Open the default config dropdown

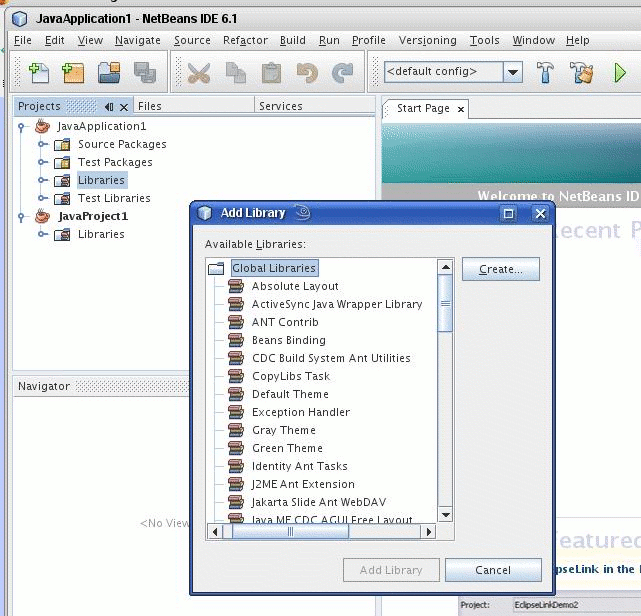click(x=513, y=72)
